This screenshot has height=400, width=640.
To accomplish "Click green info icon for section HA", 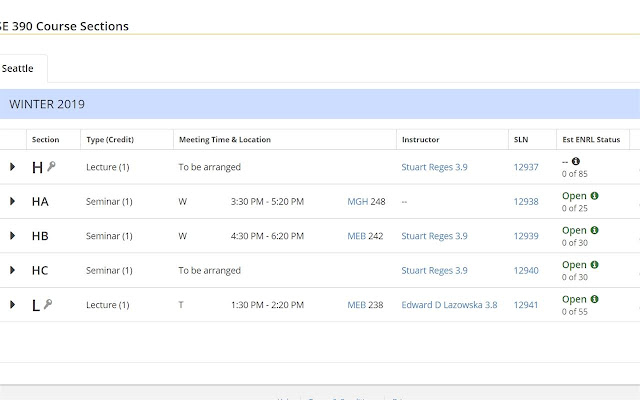I will (x=594, y=196).
